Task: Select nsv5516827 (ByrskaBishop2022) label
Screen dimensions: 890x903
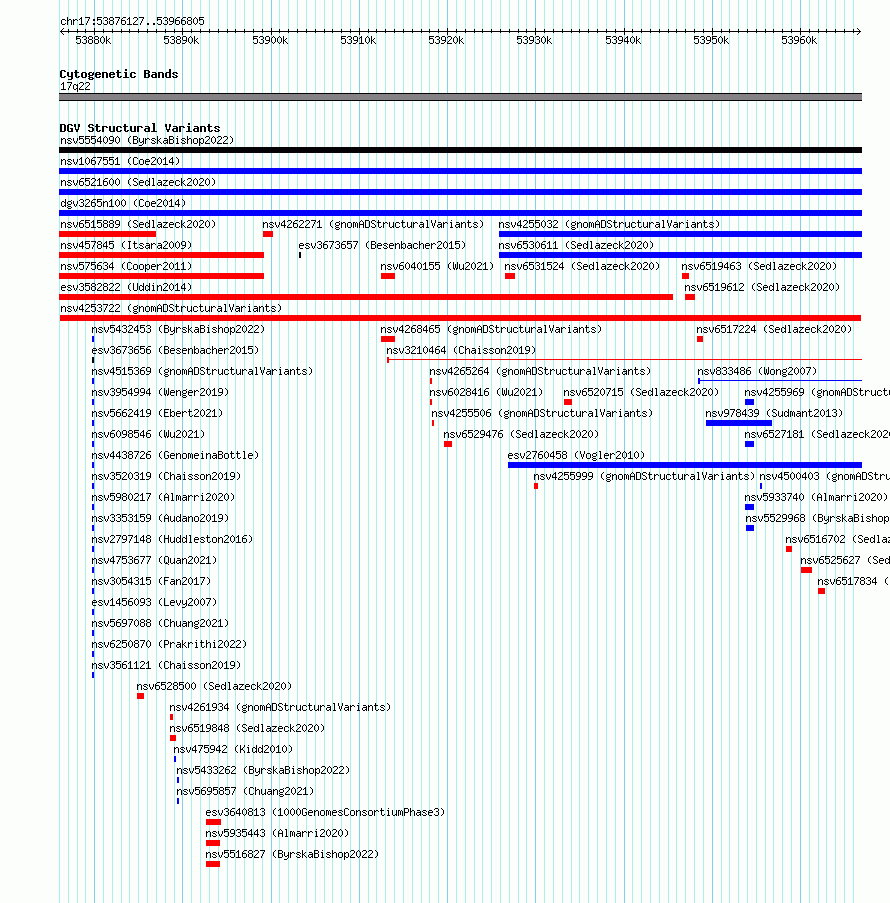Action: point(293,855)
